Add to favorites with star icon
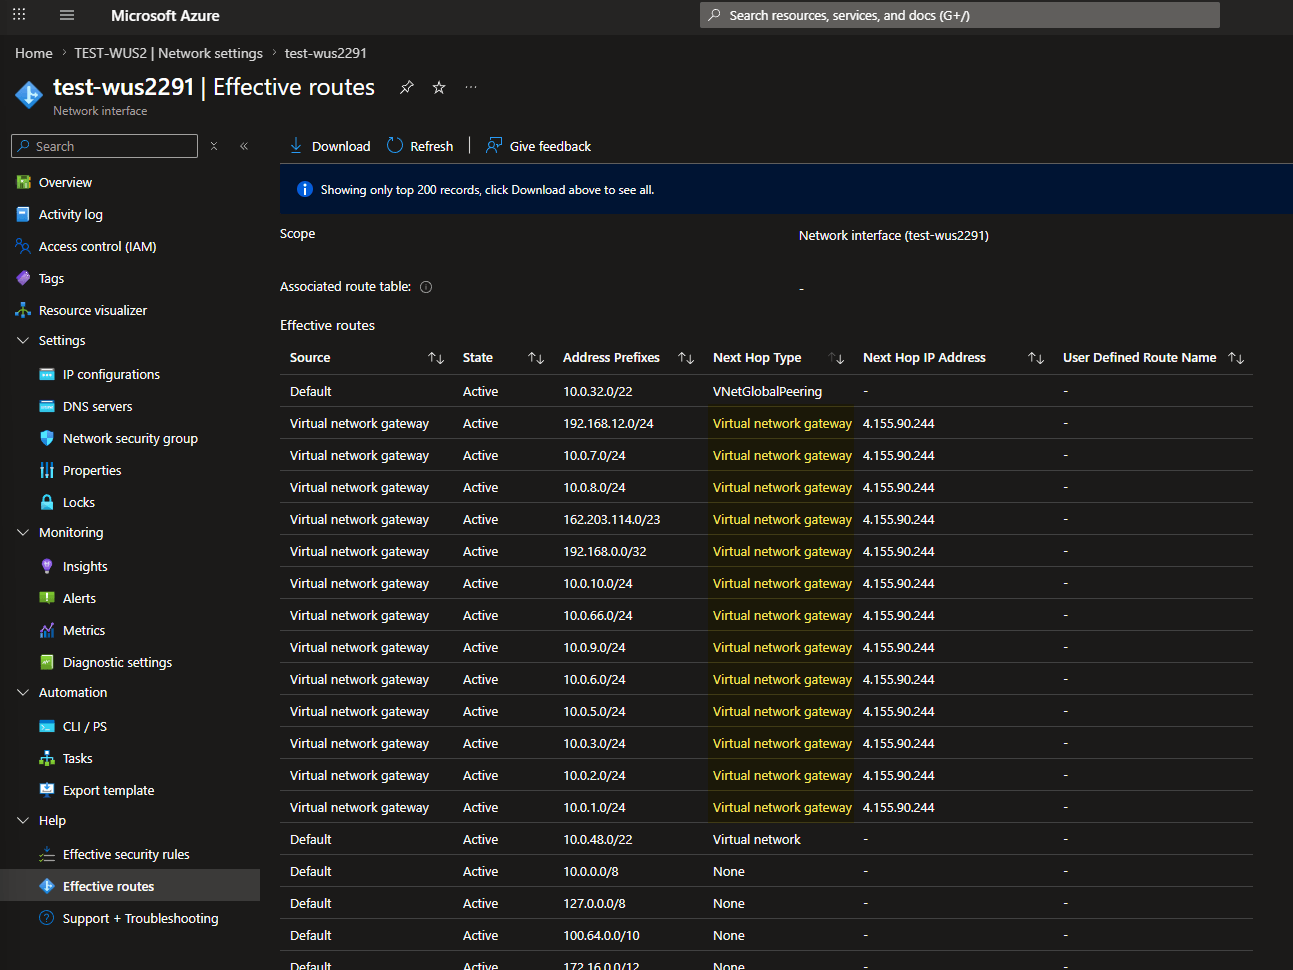This screenshot has width=1293, height=970. (439, 88)
